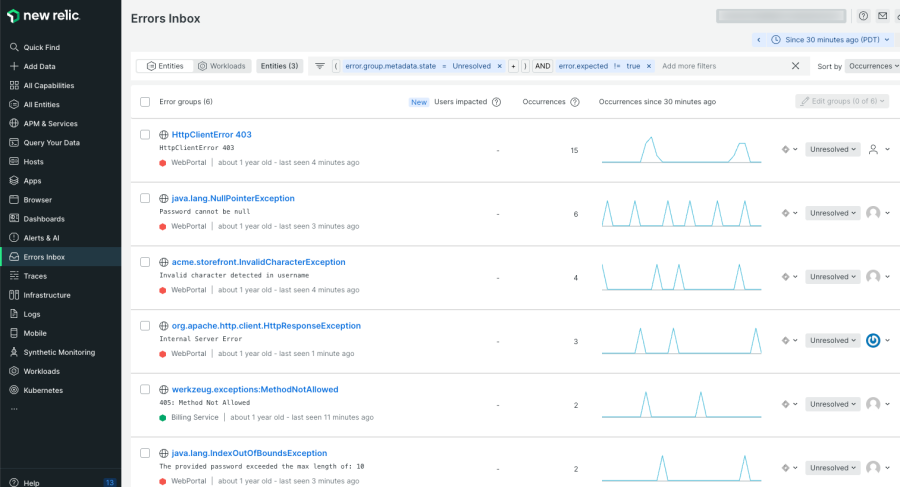Click Entities (3) button
Viewport: 900px width, 487px height.
click(280, 66)
